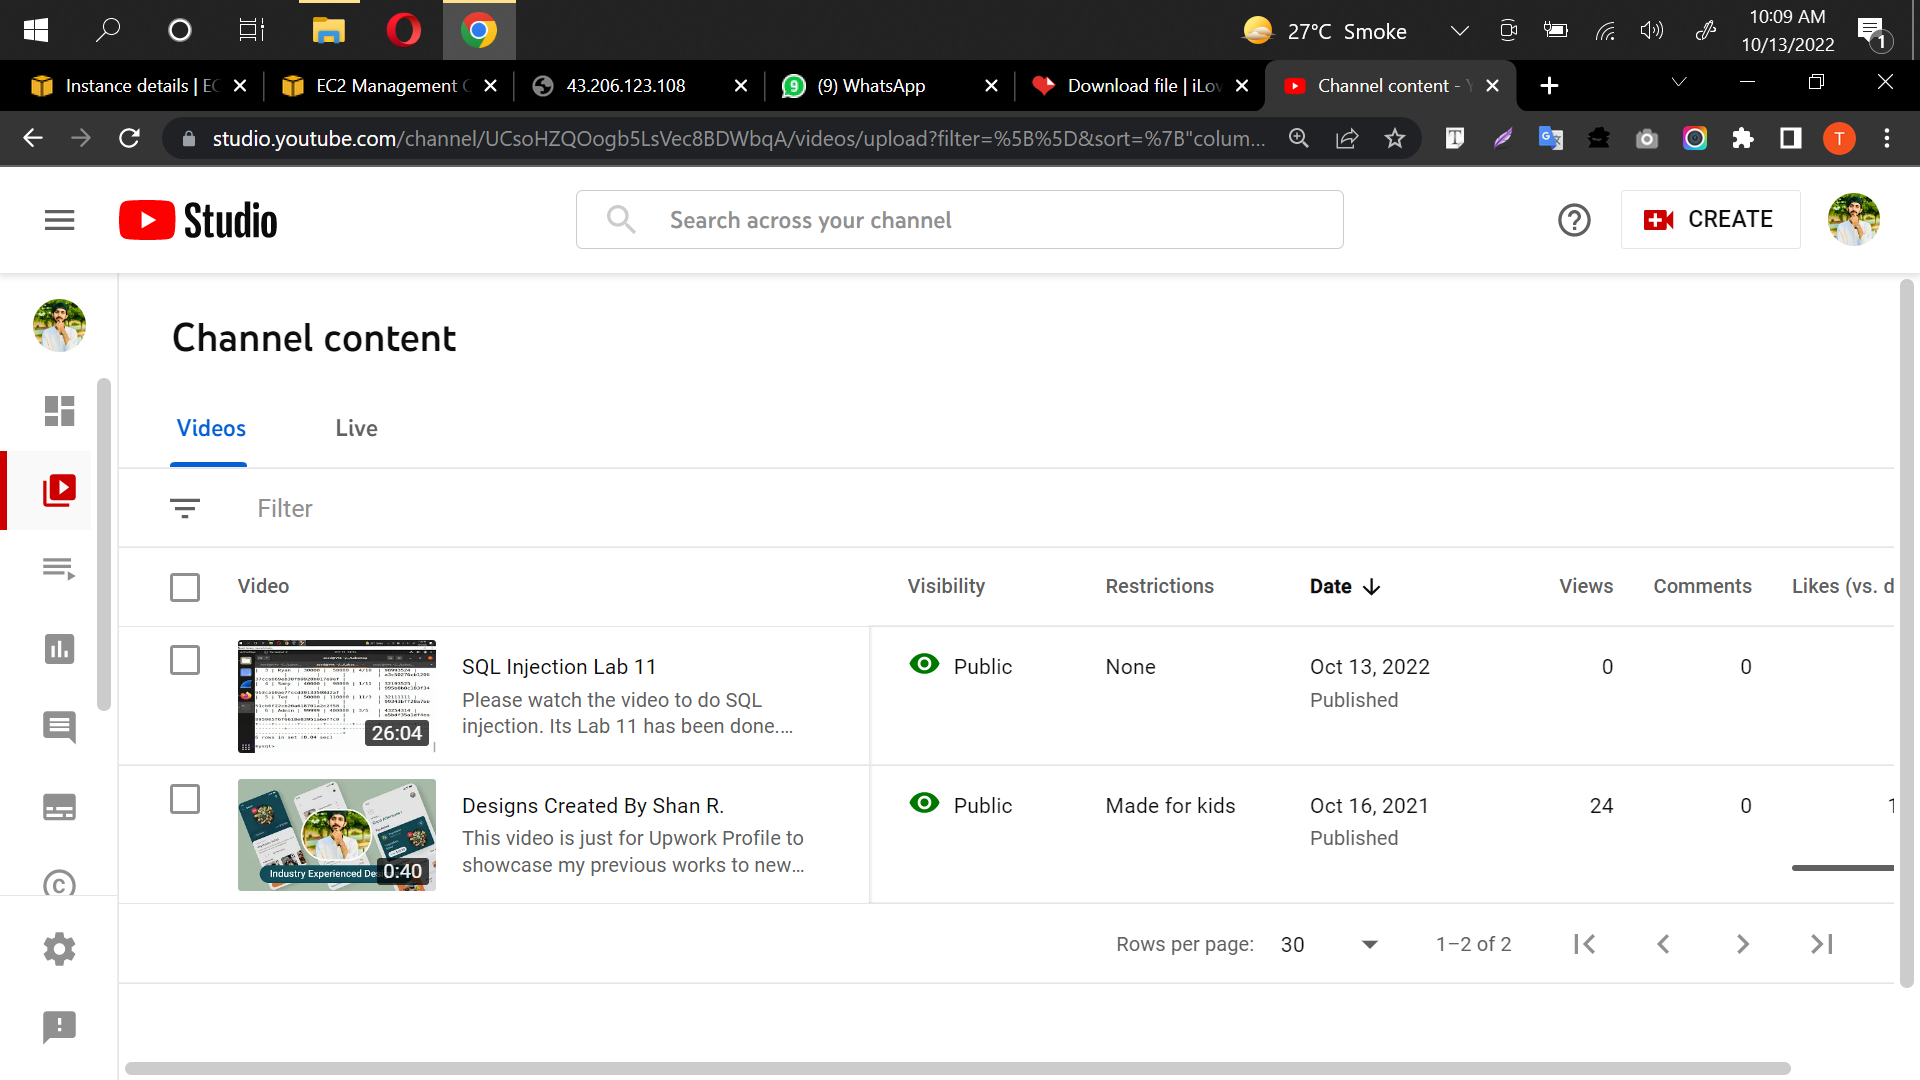
Task: Expand the Chrome tab search chevron
Action: 1679,83
